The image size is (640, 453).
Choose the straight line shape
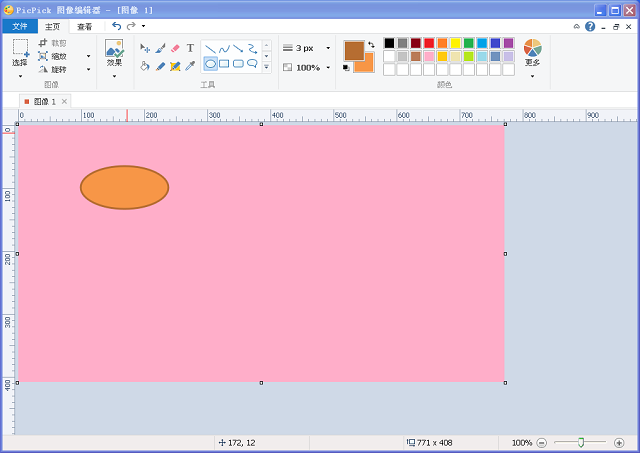click(x=210, y=49)
